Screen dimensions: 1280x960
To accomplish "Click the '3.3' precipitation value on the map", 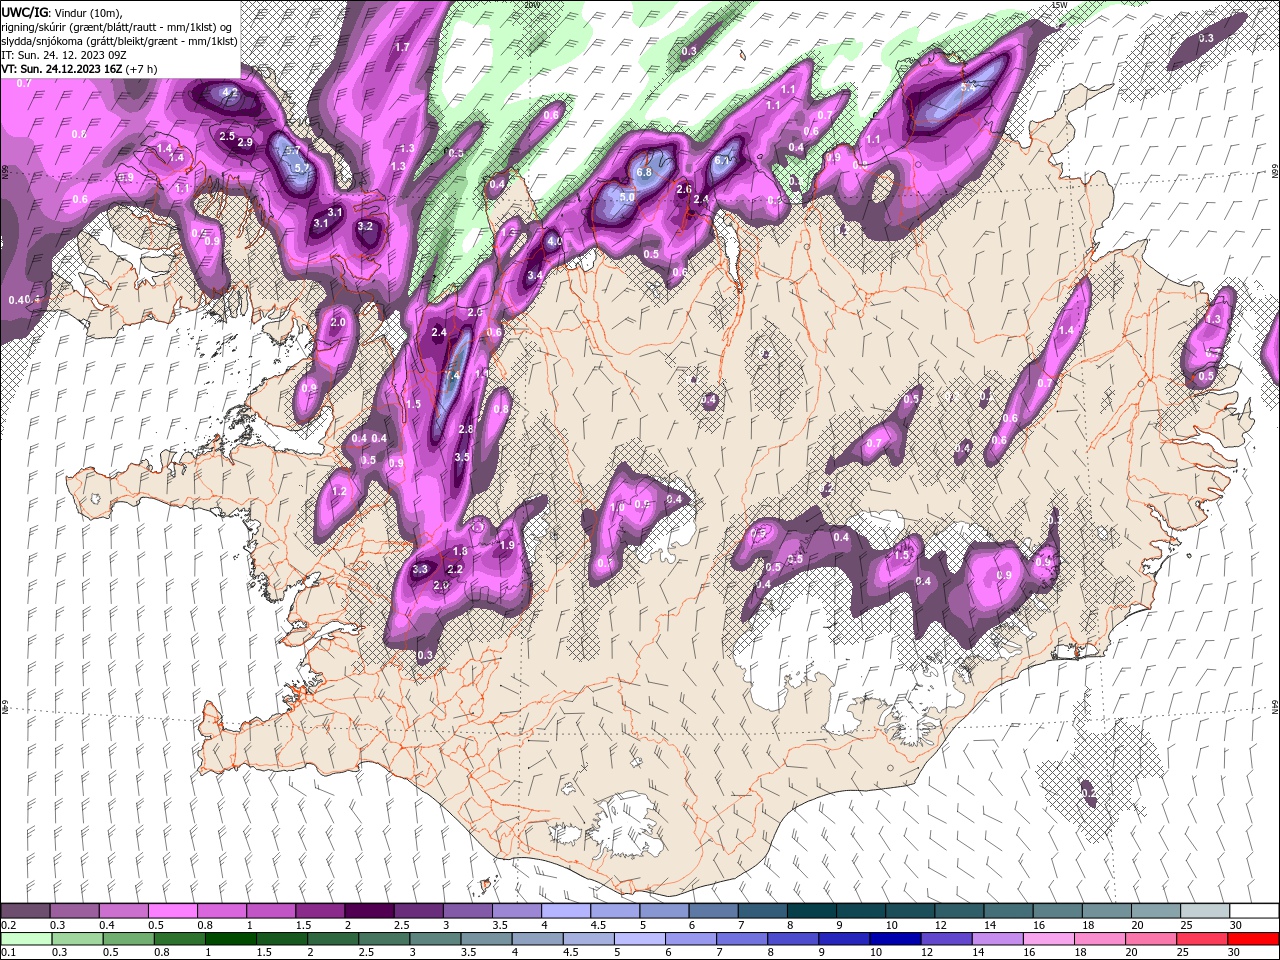I will pos(420,569).
